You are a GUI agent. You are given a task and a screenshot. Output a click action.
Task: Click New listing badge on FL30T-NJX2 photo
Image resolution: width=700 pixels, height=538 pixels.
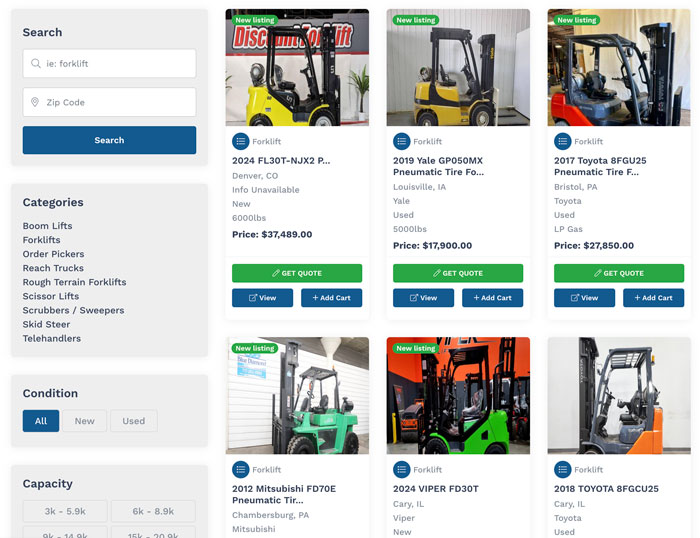(254, 20)
